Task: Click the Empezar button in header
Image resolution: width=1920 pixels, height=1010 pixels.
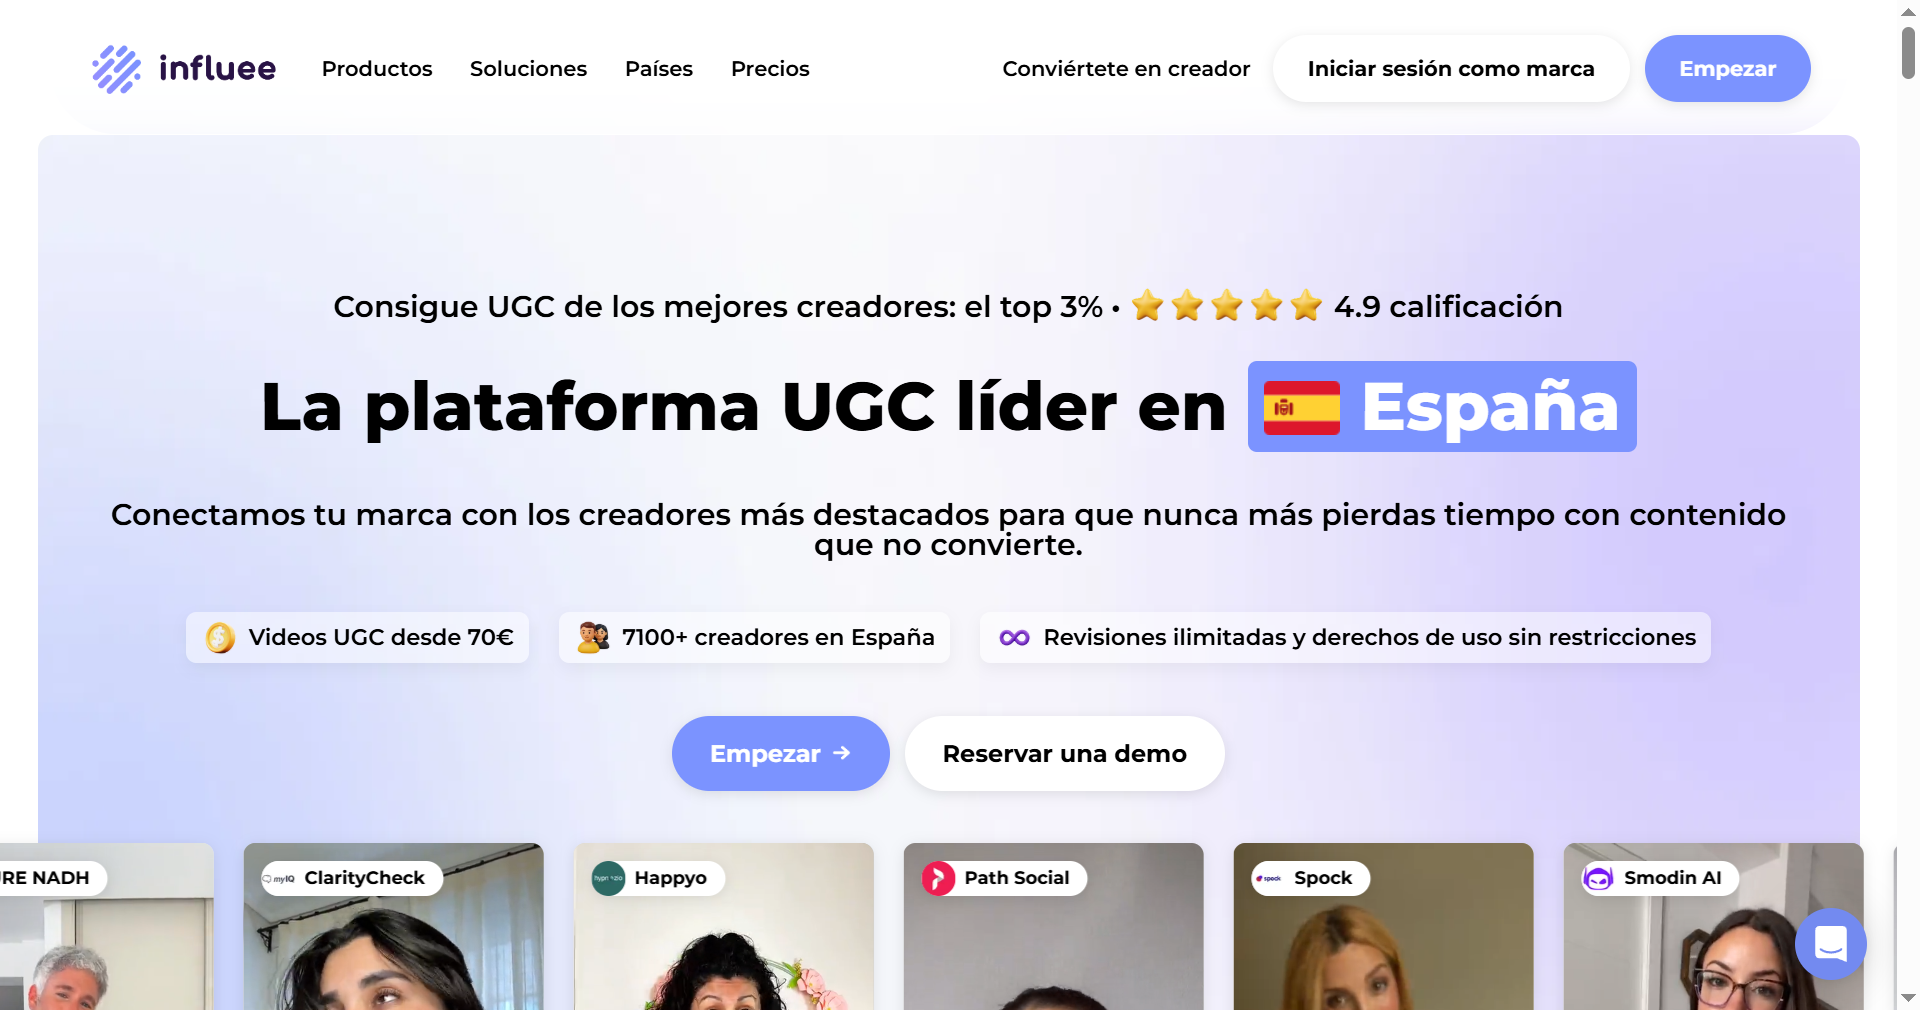Action: click(1727, 69)
